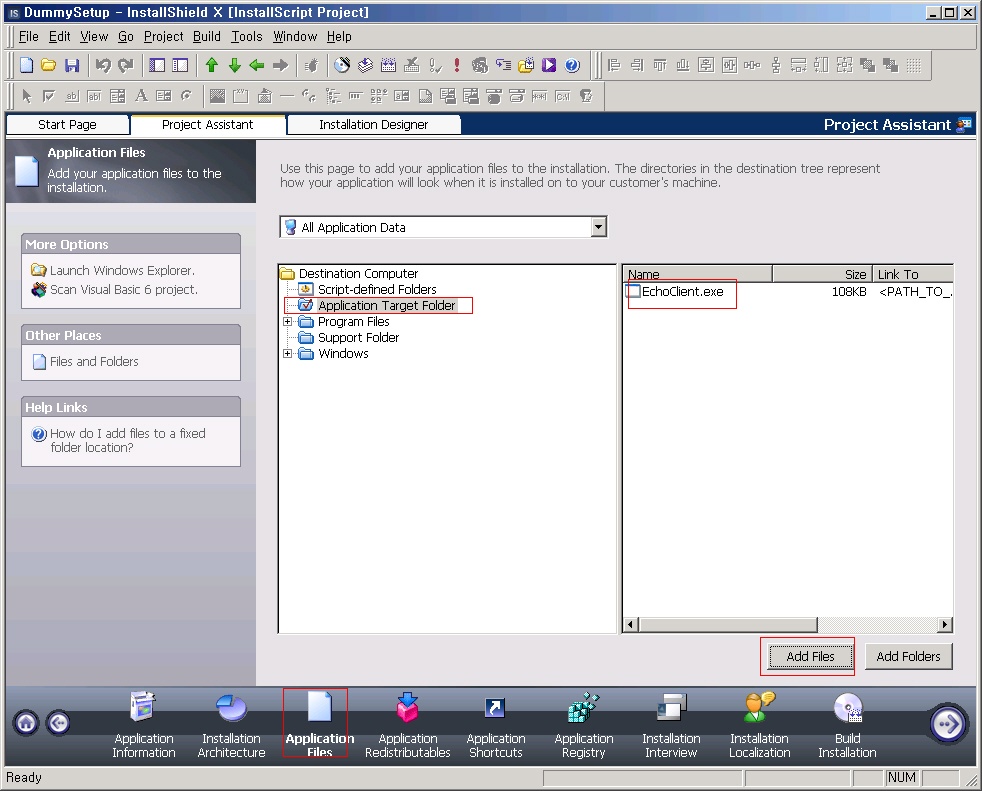Click the Home round button in bottom bar
Screen dimensions: 982x791
click(x=26, y=723)
